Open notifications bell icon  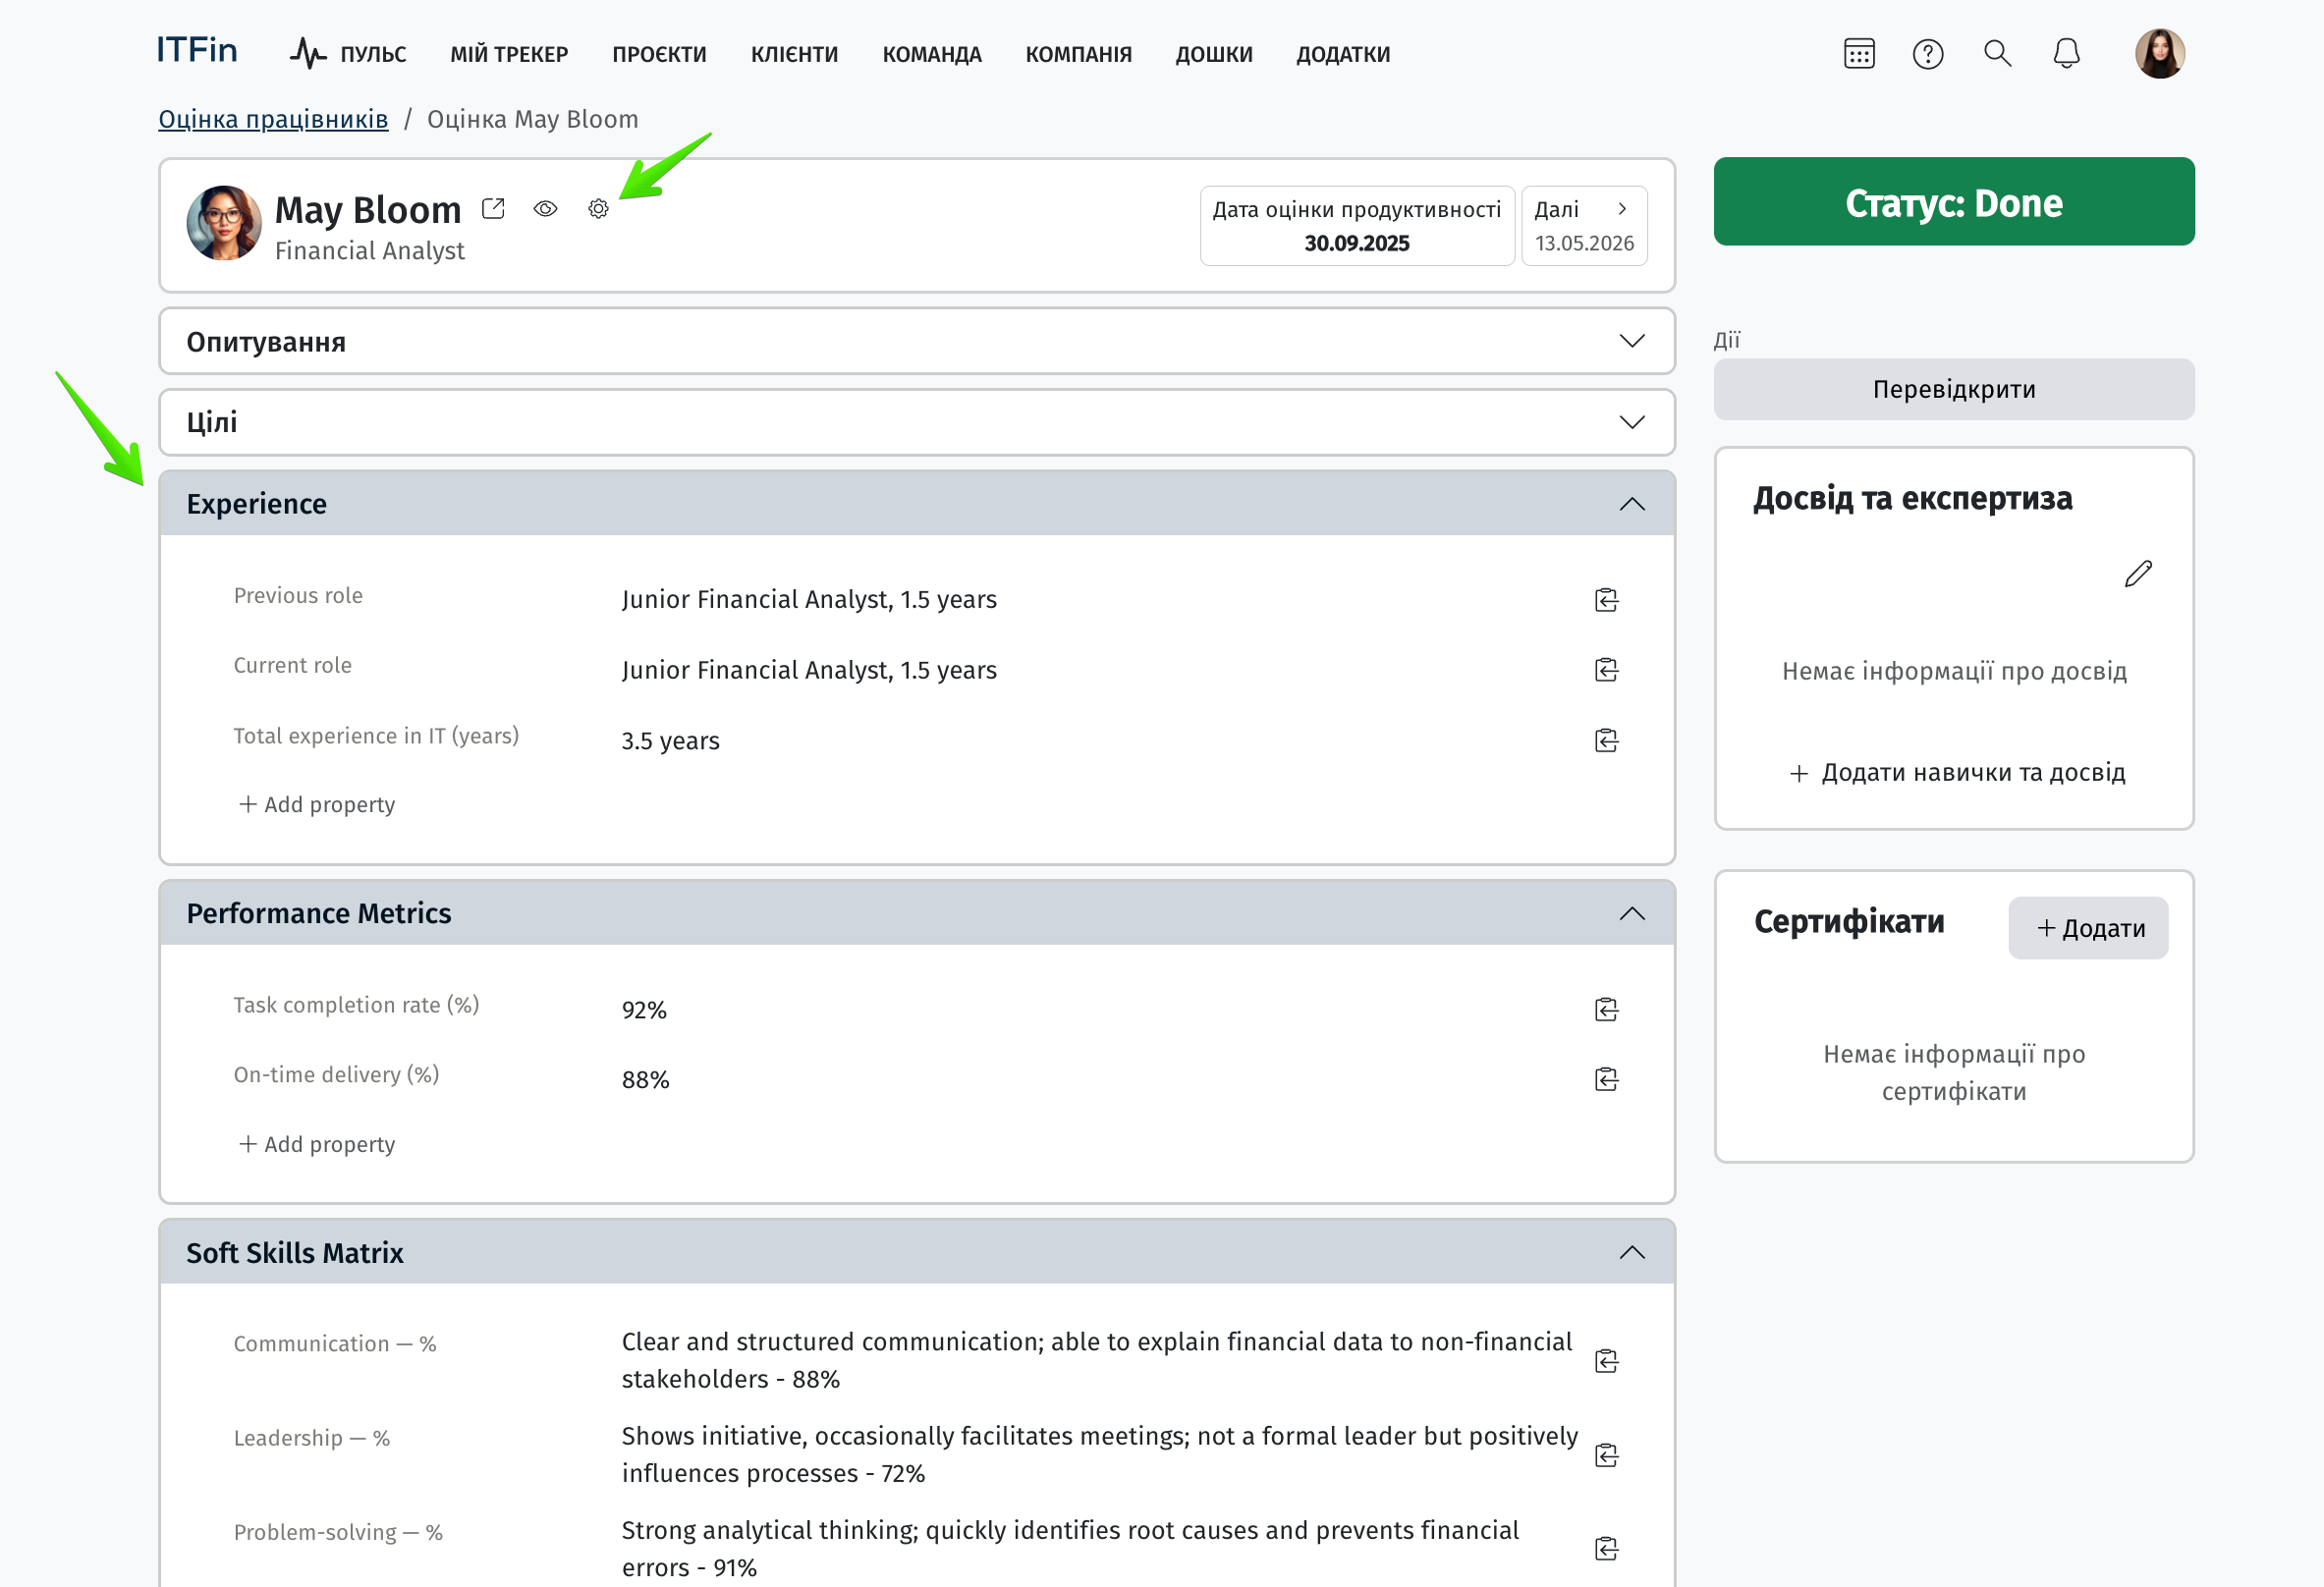click(2066, 54)
